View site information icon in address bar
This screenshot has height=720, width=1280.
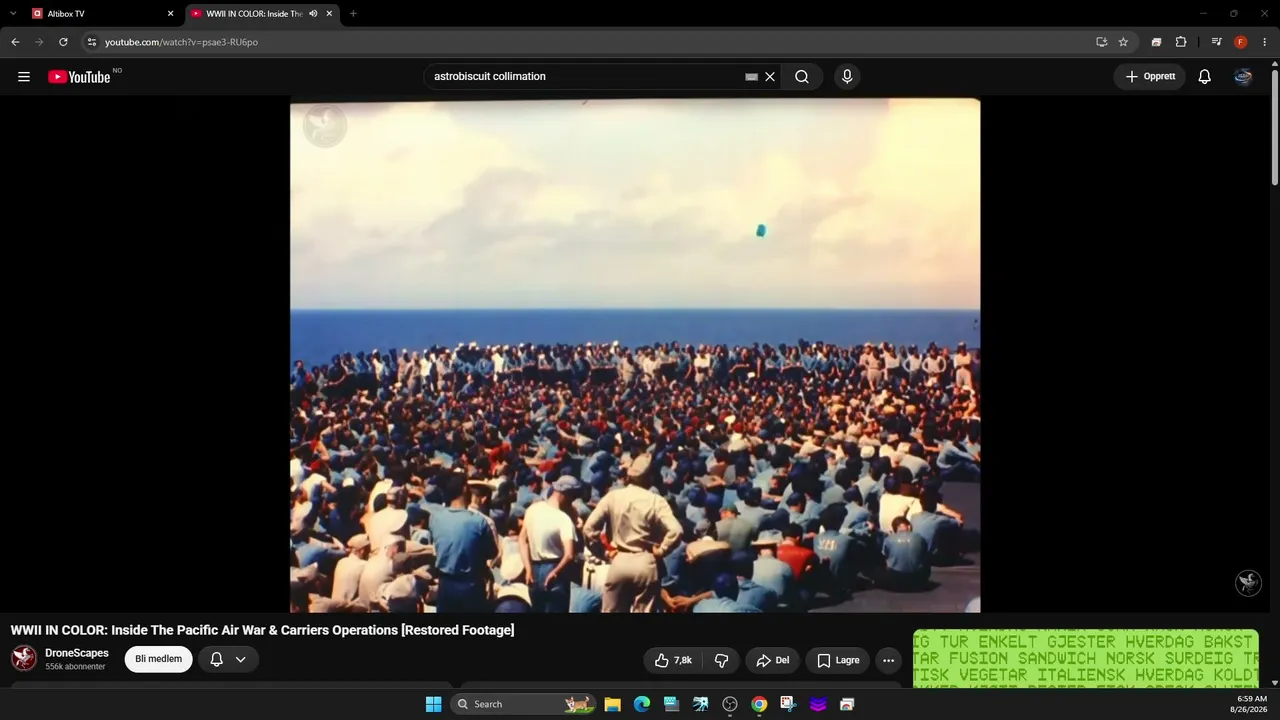pyautogui.click(x=91, y=42)
